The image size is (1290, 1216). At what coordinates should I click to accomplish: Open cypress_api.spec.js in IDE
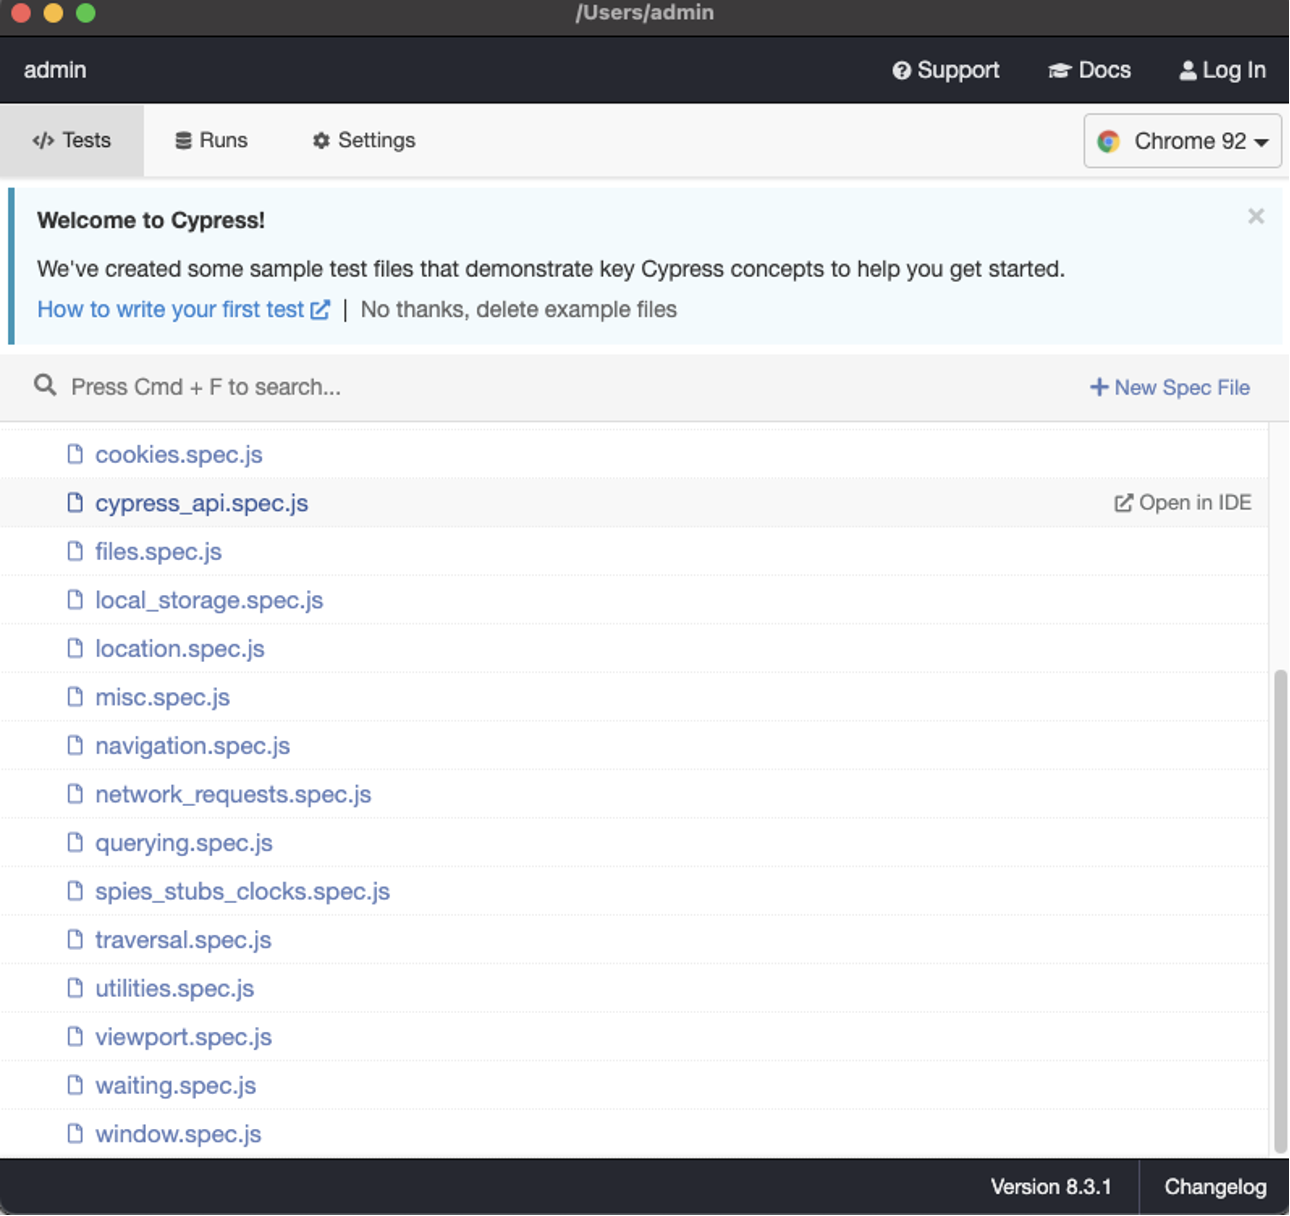[1183, 502]
